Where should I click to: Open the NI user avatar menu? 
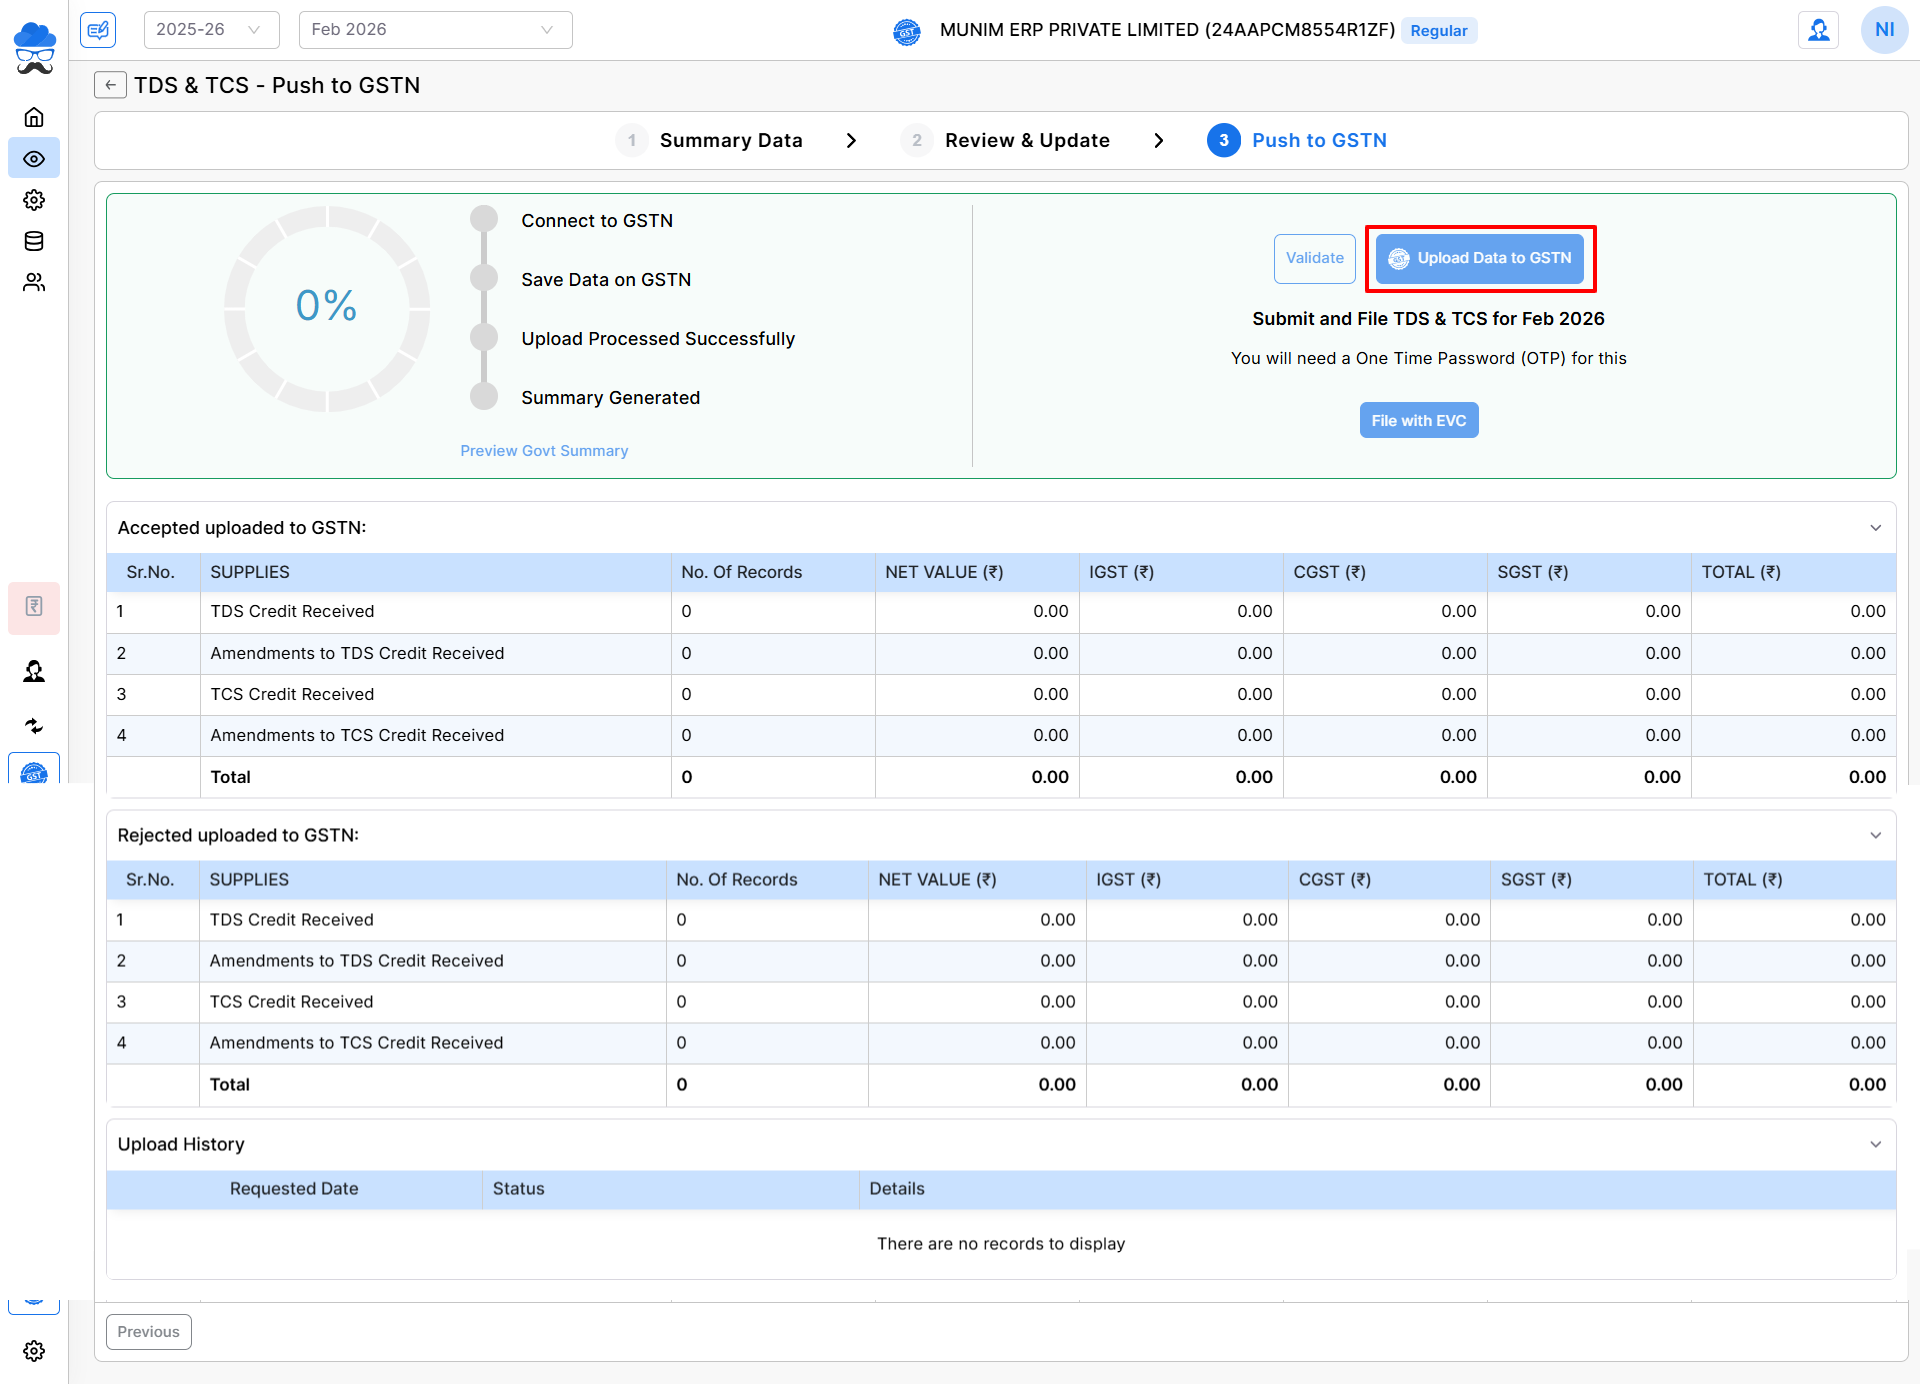tap(1884, 30)
